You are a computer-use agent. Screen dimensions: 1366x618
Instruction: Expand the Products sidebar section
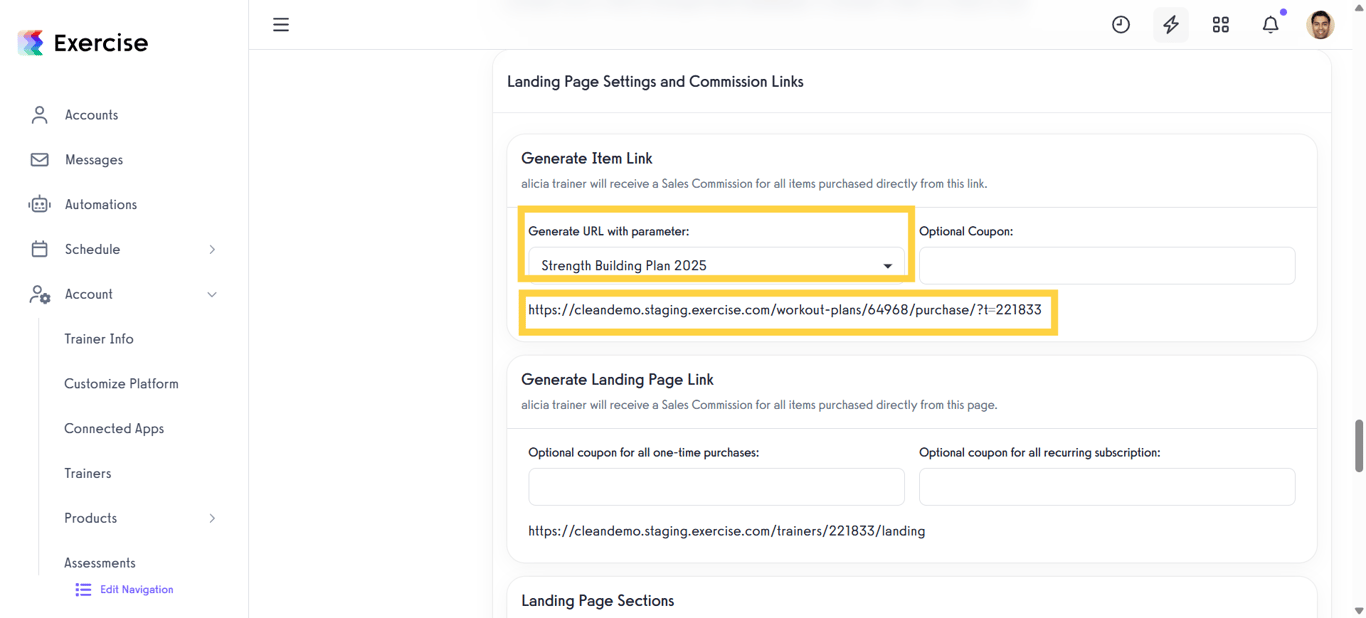pos(90,518)
